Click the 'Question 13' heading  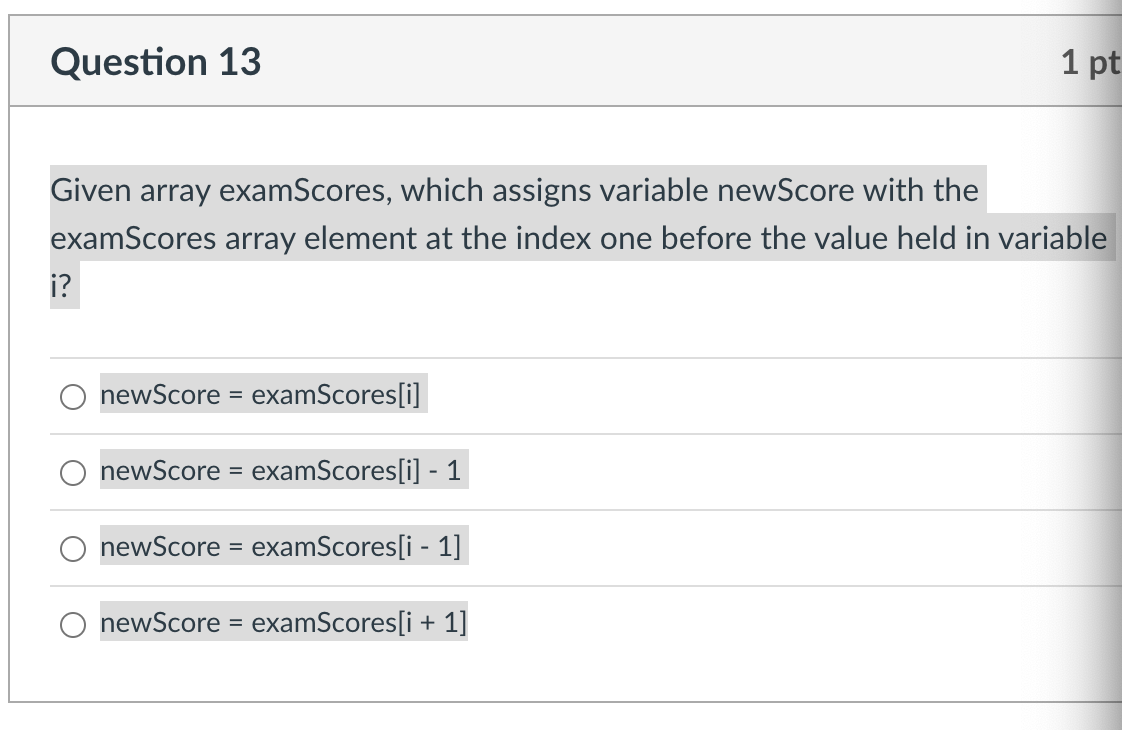[156, 62]
